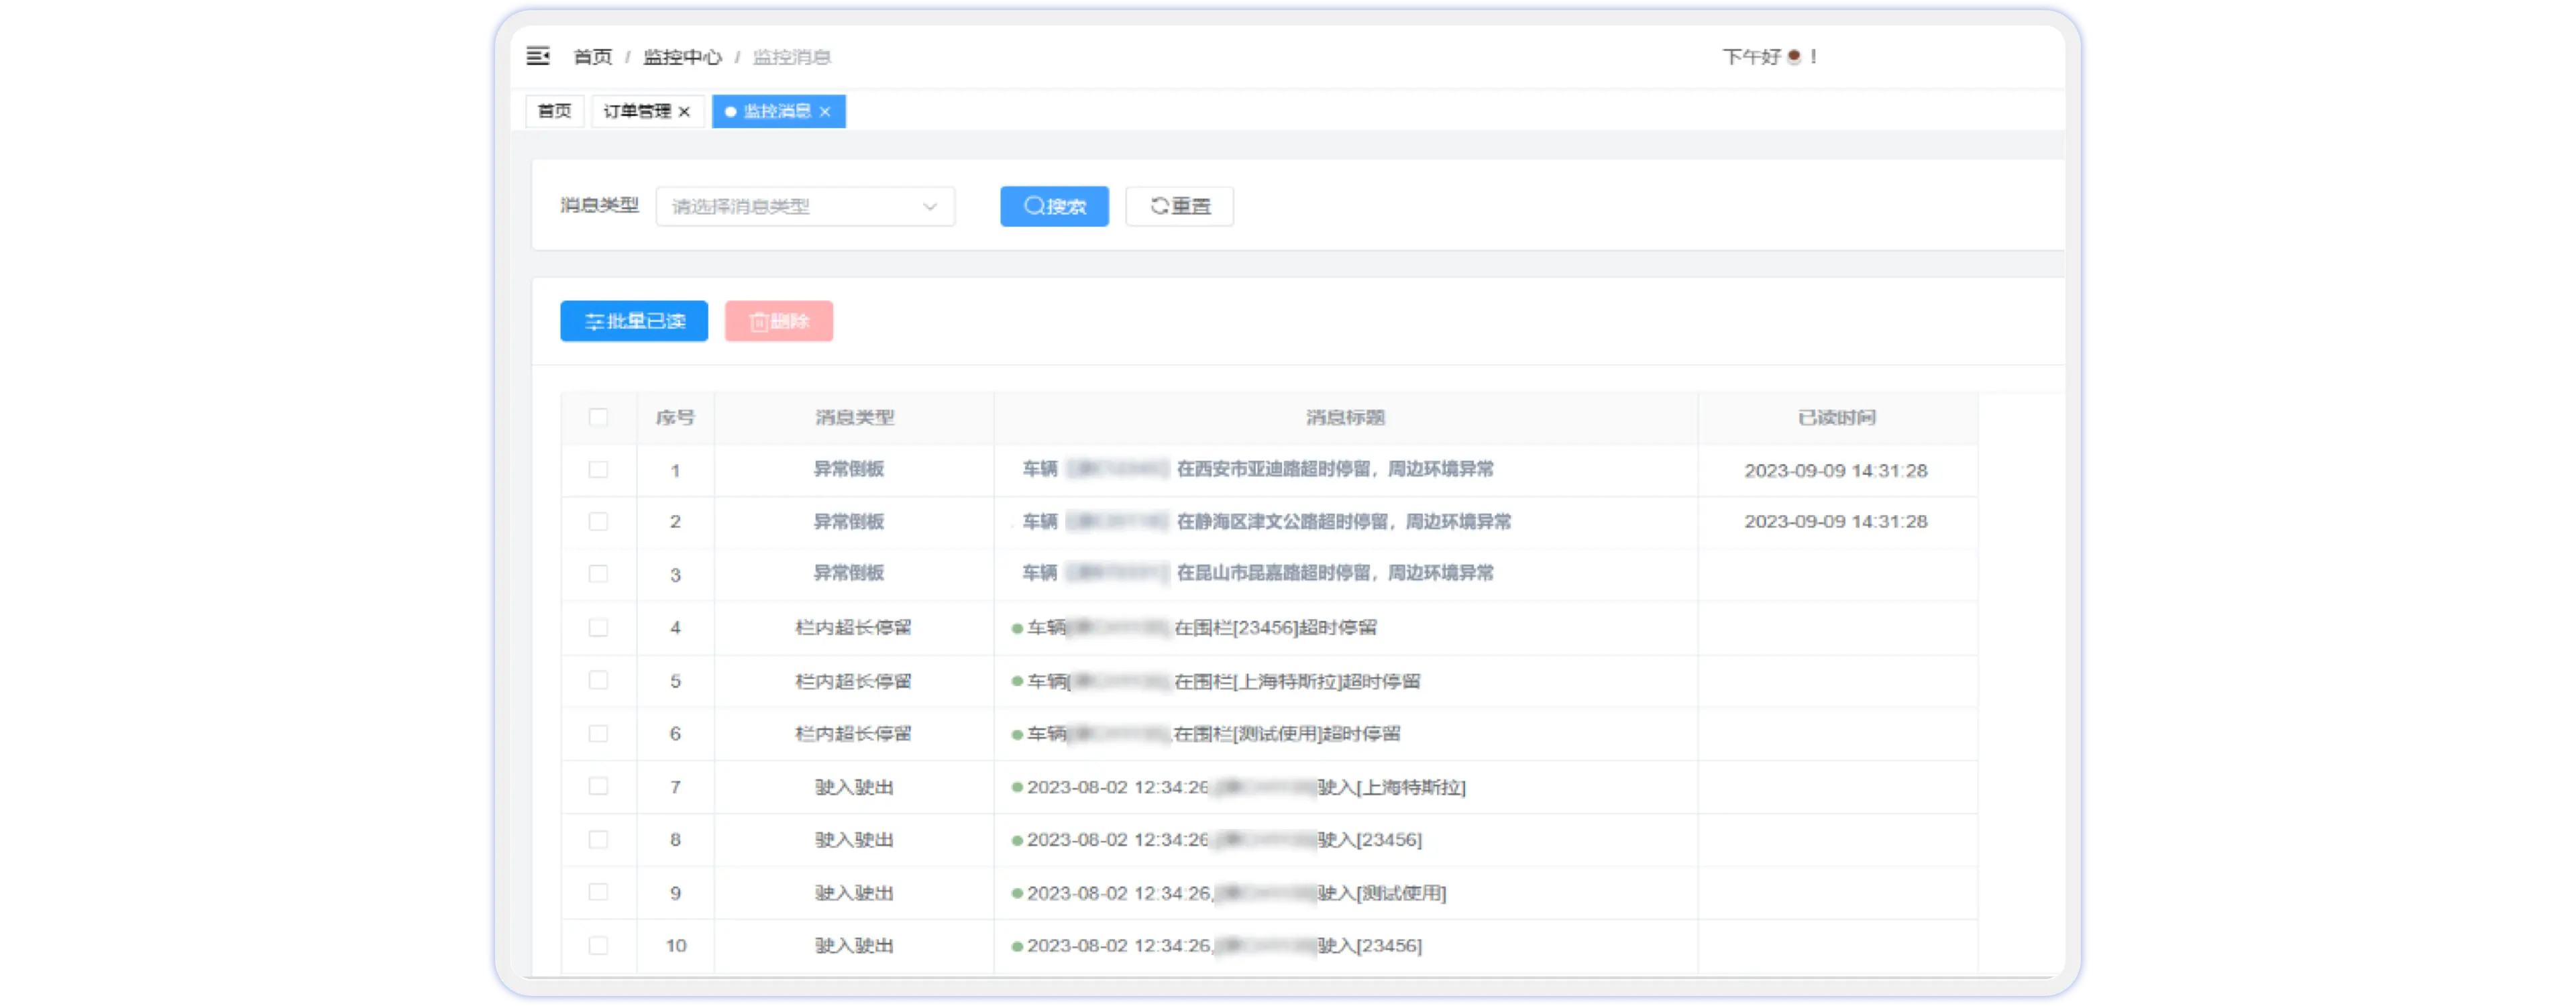Viewport: 2576px width, 1006px height.
Task: Select the checkbox for row 7
Action: (598, 786)
